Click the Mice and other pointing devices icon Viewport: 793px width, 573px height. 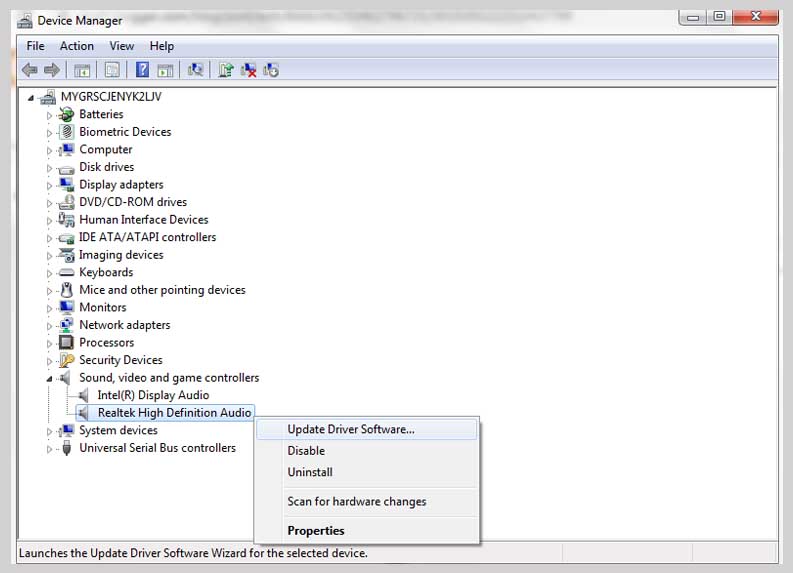pos(66,290)
